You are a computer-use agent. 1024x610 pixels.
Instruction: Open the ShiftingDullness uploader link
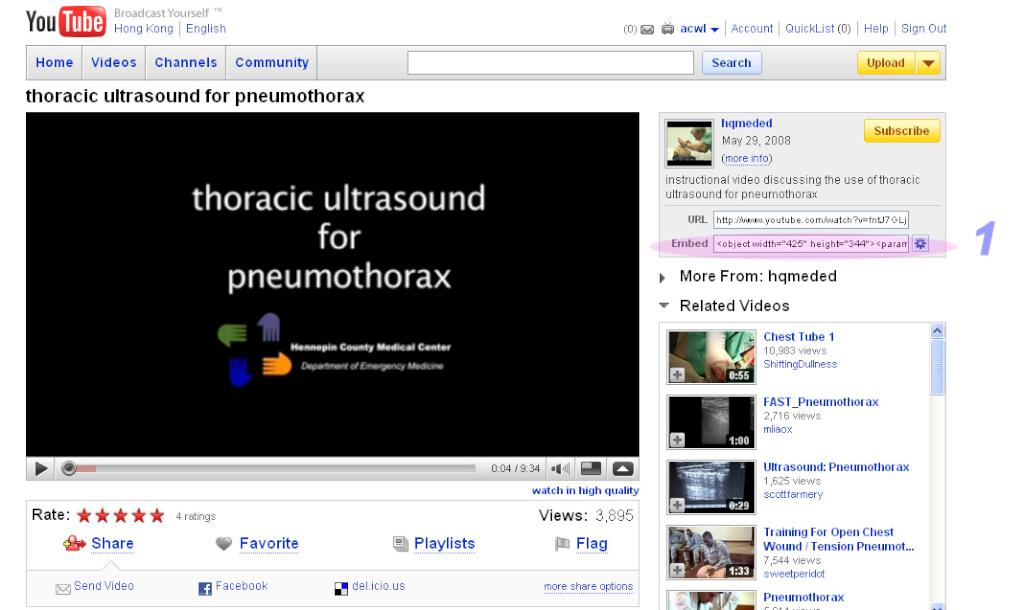coord(800,364)
